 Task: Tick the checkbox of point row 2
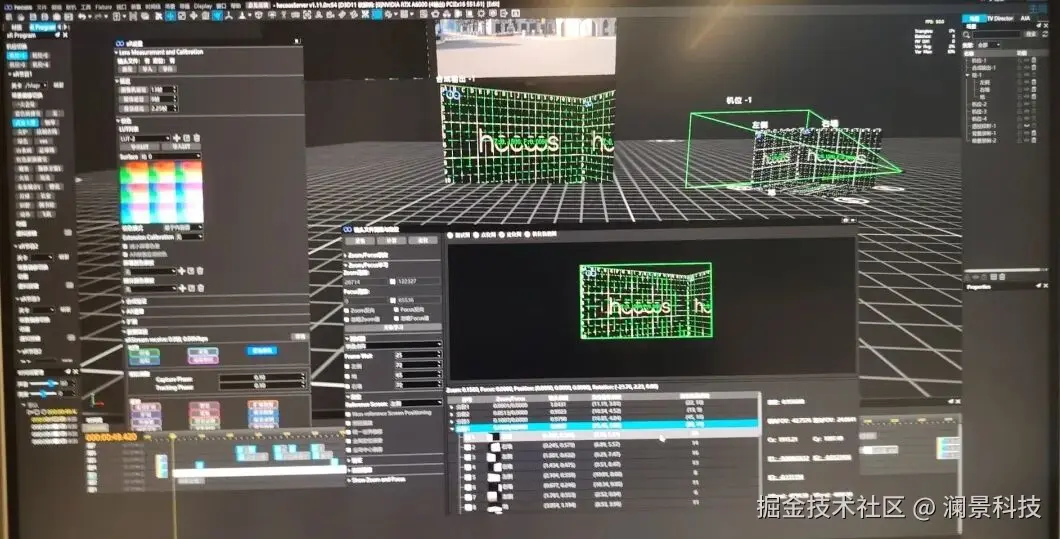467,447
